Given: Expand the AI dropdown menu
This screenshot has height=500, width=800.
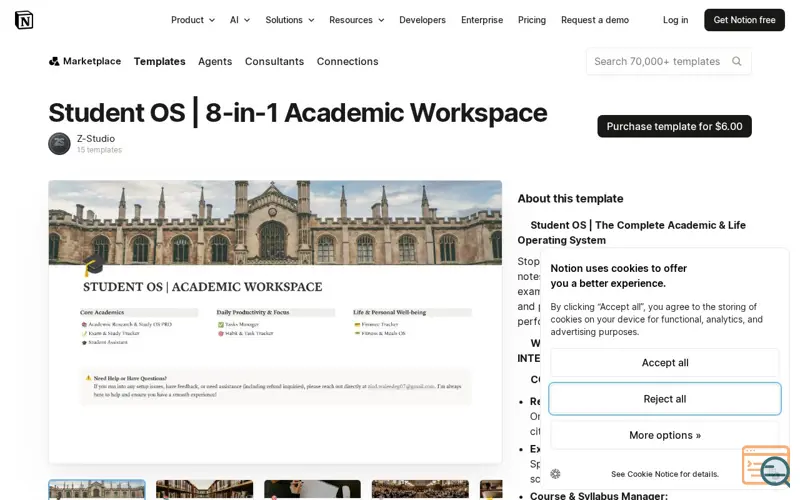Looking at the screenshot, I should coord(240,20).
